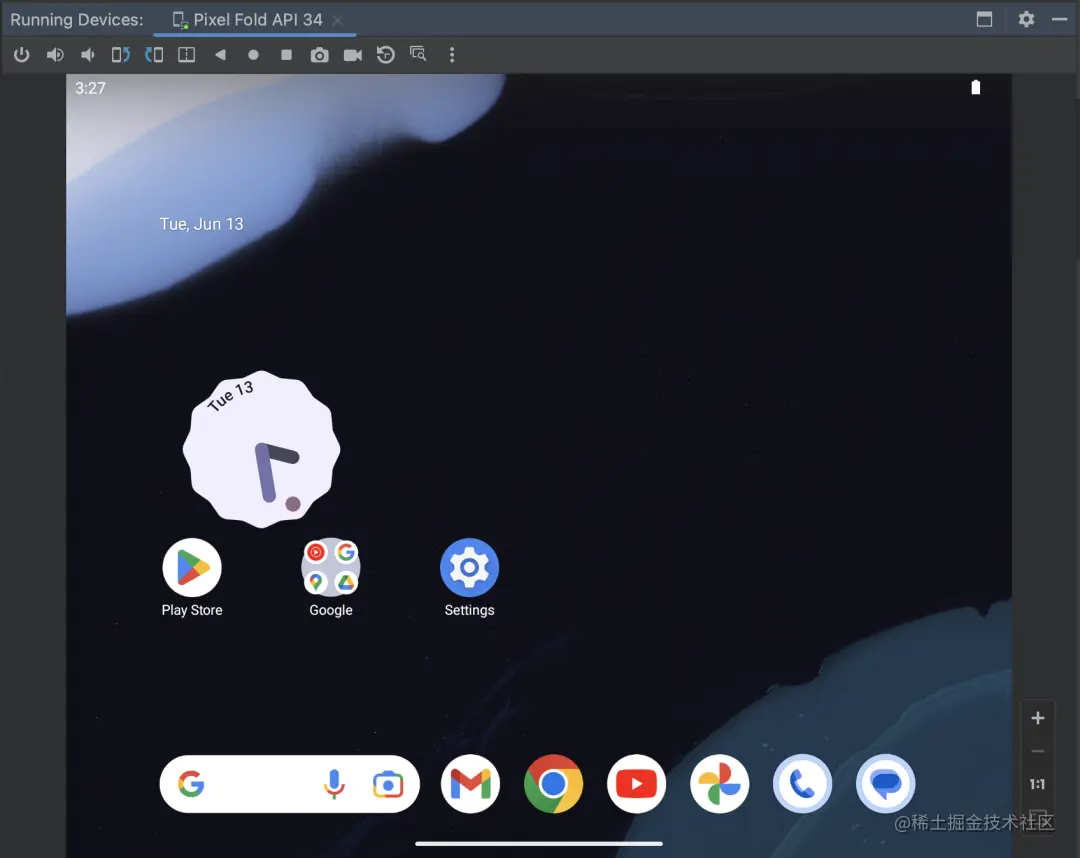Open the Messages app in the dock
This screenshot has width=1080, height=858.
886,784
